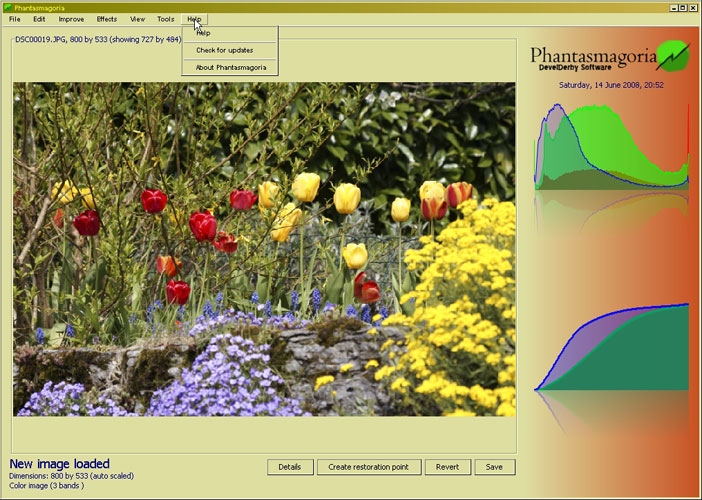Viewport: 702px width, 500px height.
Task: Click the Phantasmagoria title bar app icon
Action: click(x=7, y=7)
